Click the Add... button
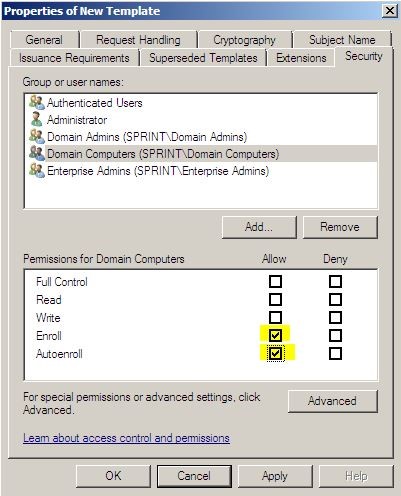 tap(259, 227)
